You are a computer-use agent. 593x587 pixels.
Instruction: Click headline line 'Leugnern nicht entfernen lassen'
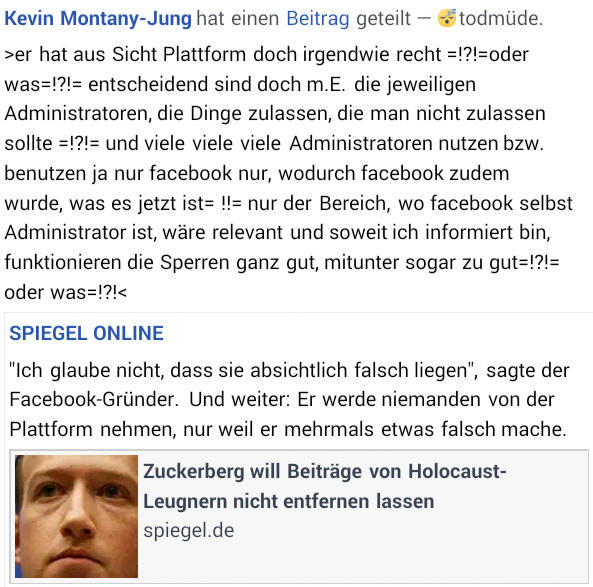point(289,502)
